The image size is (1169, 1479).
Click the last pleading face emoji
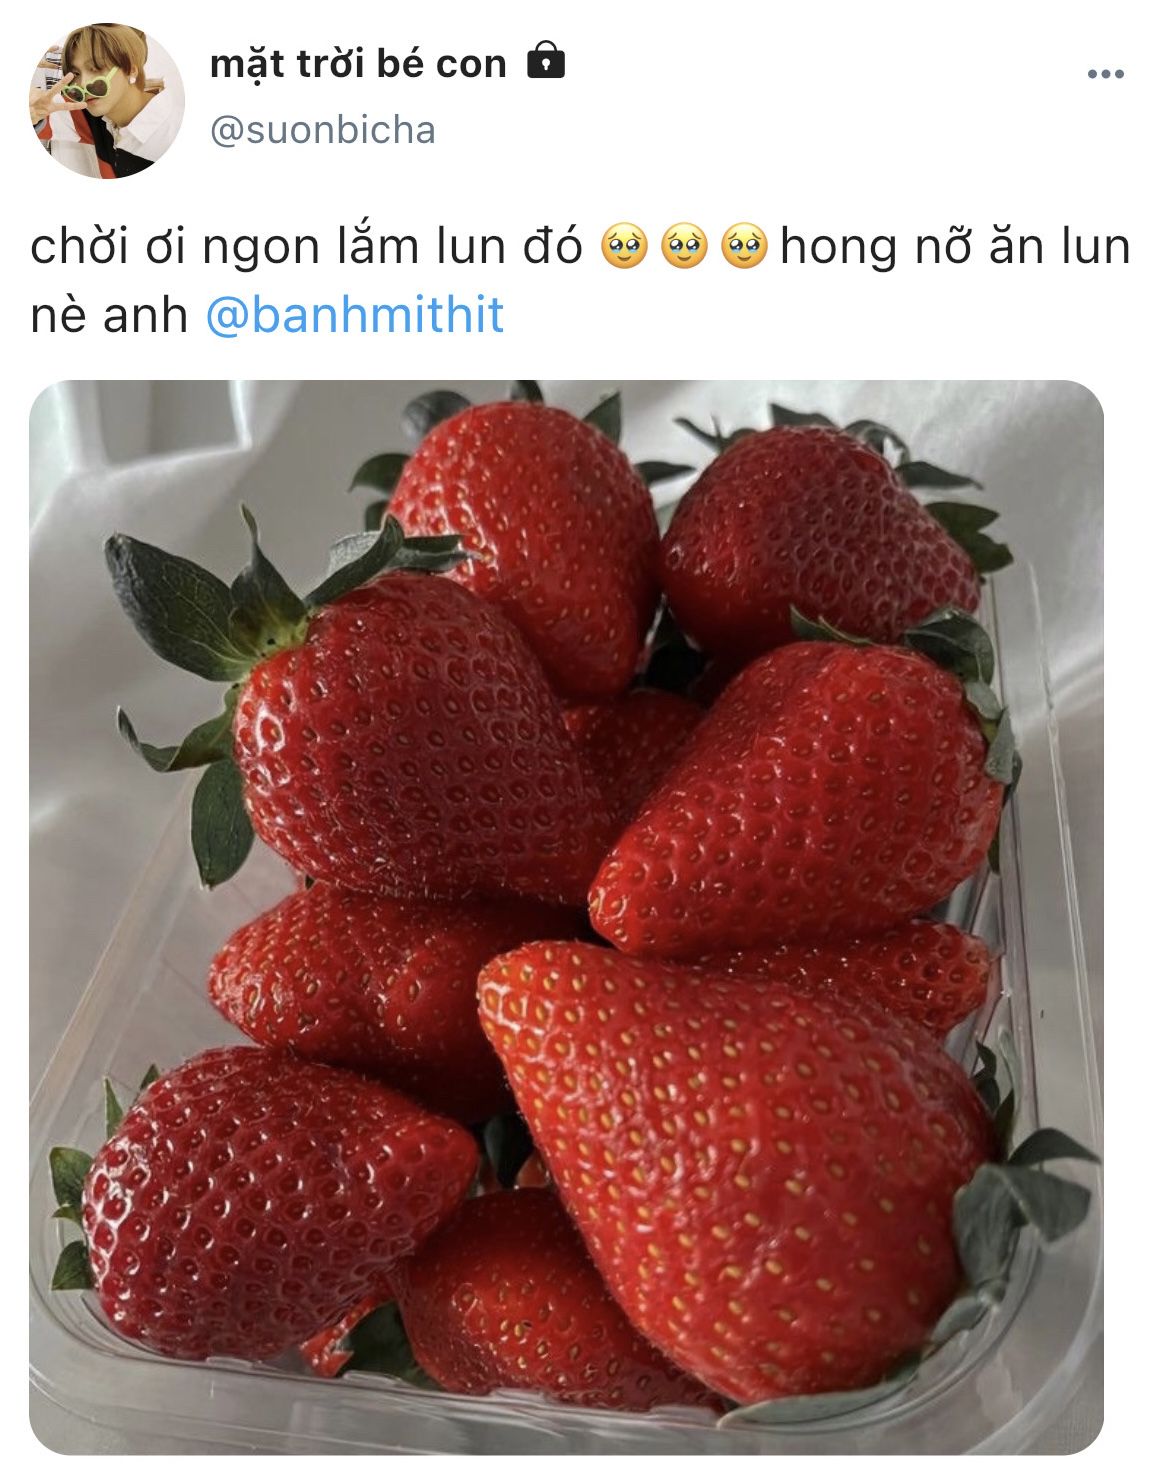[744, 246]
